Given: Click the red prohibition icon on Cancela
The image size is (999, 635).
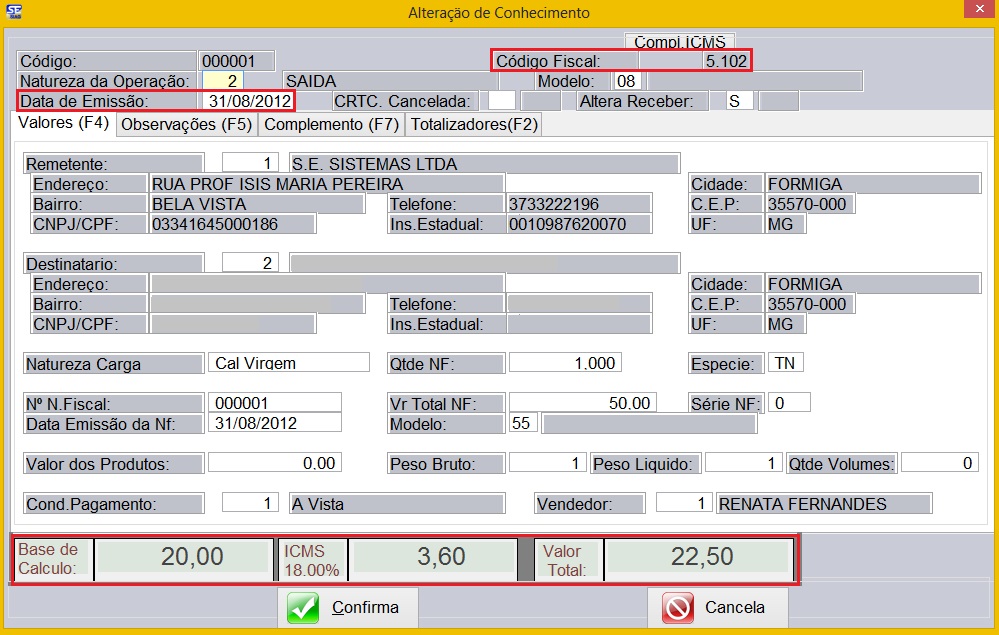Looking at the screenshot, I should click(678, 607).
